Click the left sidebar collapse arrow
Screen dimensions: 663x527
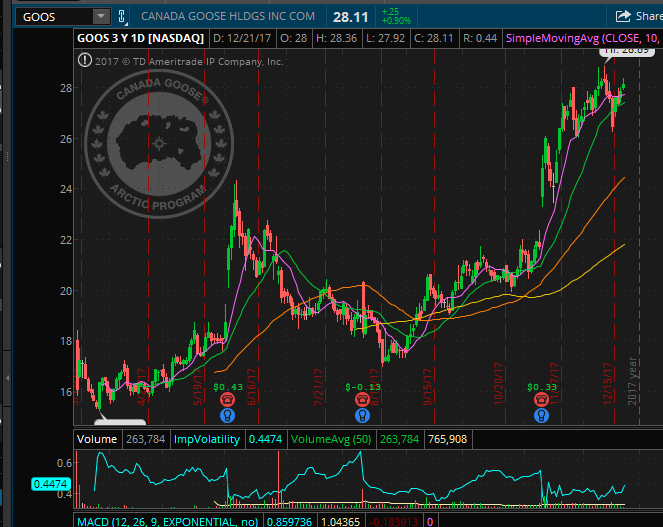(7, 378)
